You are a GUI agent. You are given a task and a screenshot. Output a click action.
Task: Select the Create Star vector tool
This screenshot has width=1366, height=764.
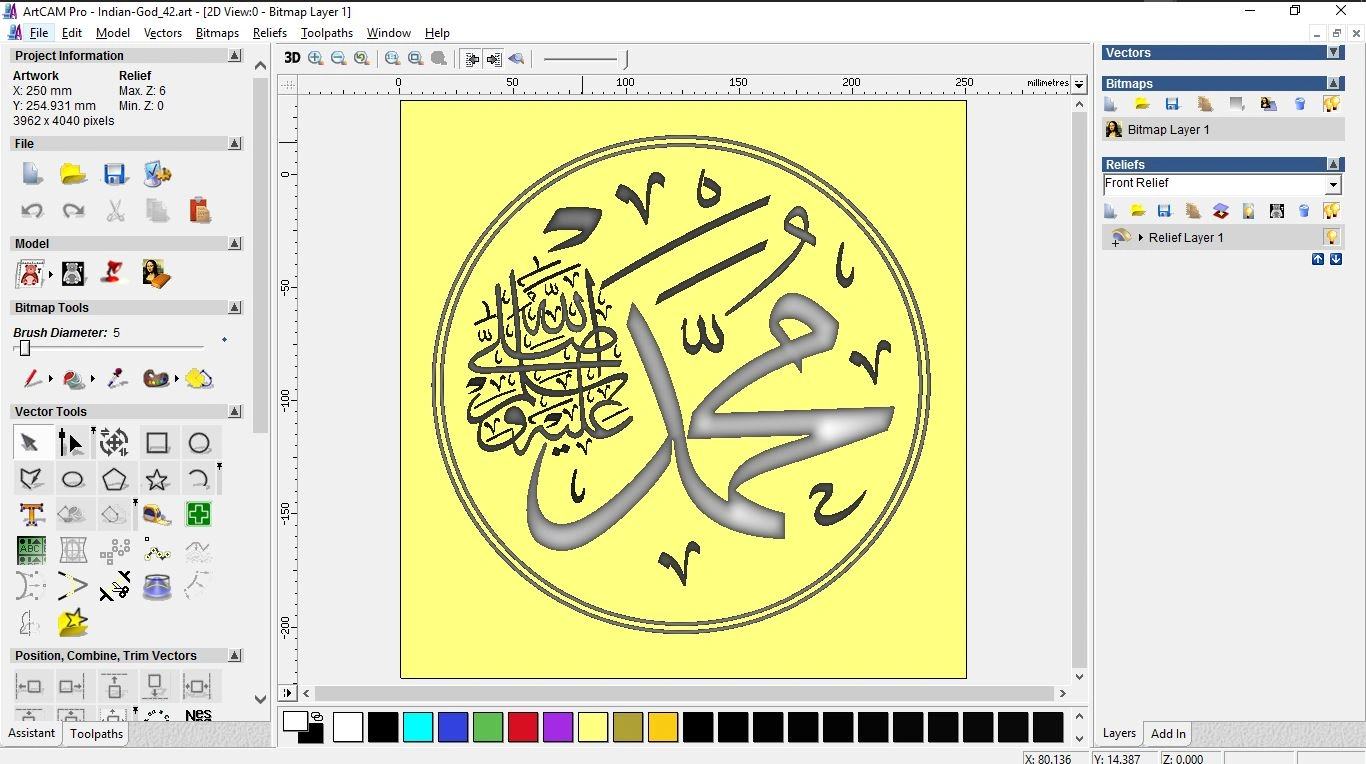click(x=157, y=480)
